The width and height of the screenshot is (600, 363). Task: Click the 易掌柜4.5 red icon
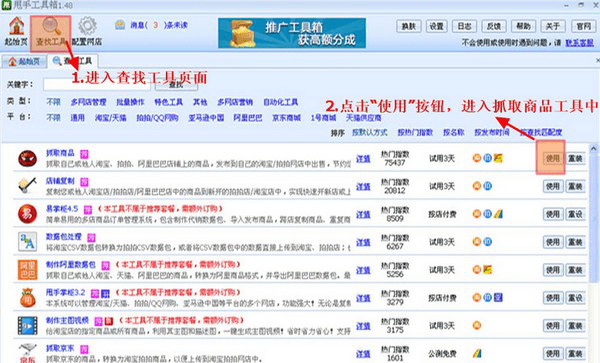28,214
